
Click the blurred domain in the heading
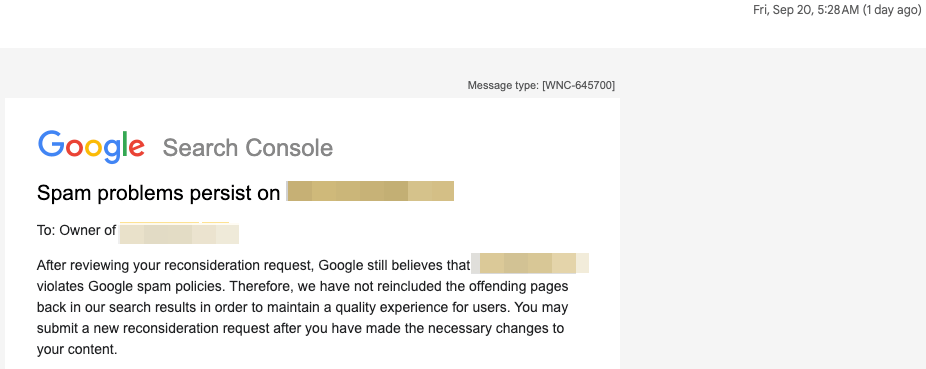click(x=370, y=191)
